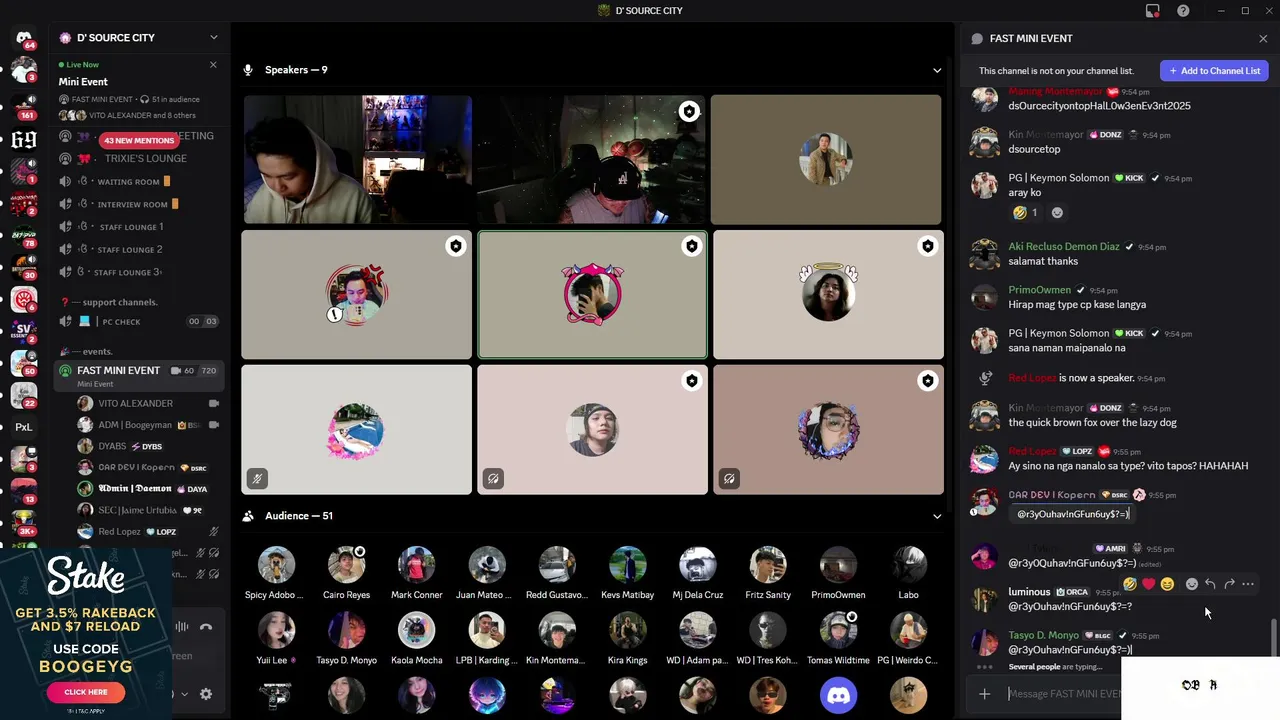Open Tomas Wildtime audience member

[838, 638]
